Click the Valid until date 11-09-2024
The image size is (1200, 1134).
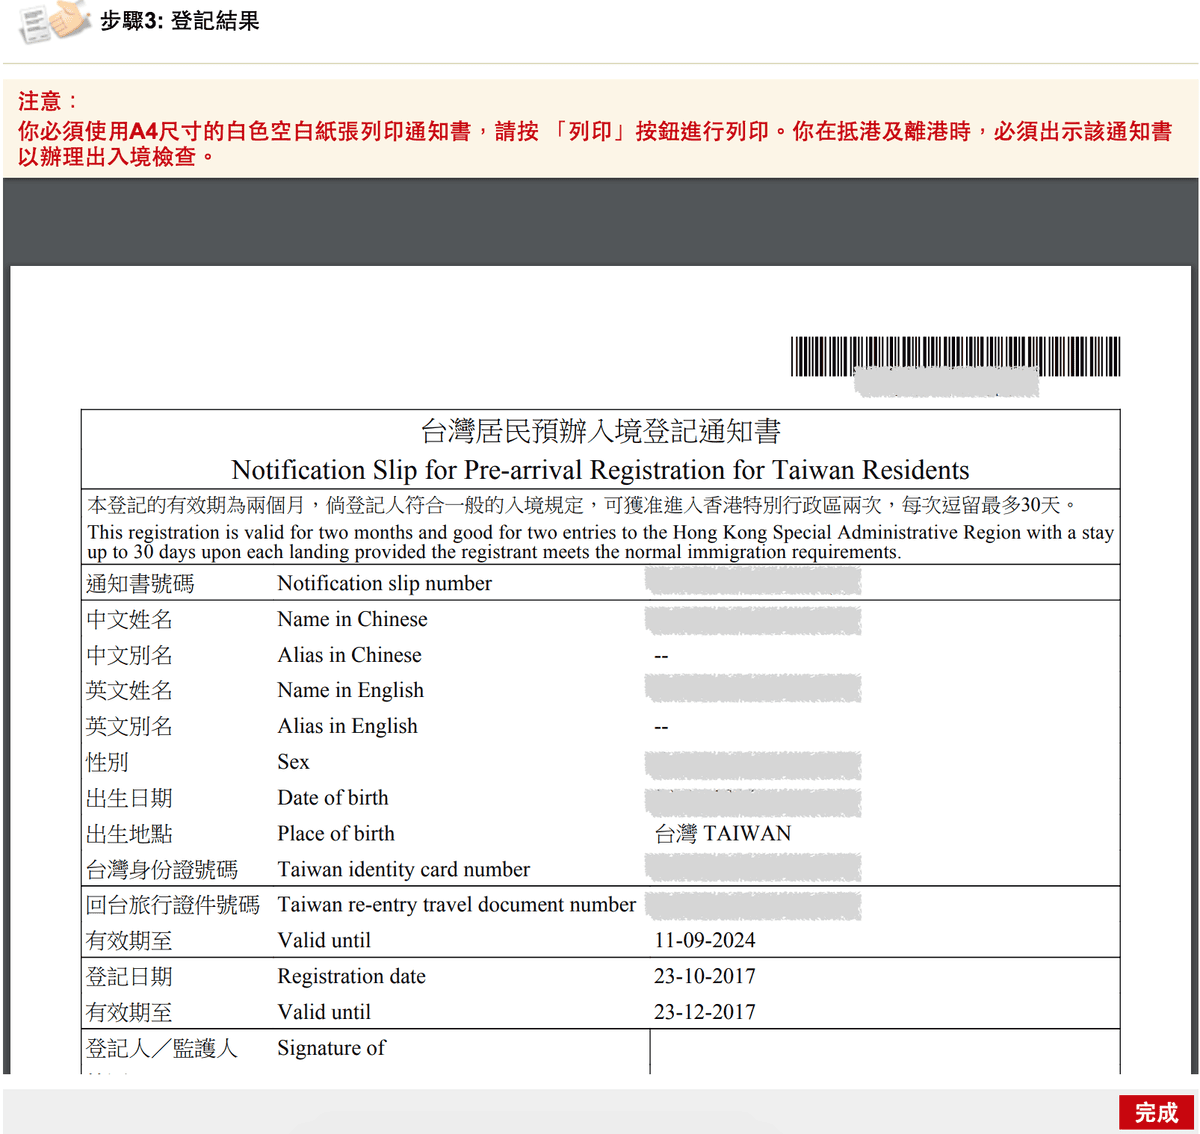pos(703,940)
